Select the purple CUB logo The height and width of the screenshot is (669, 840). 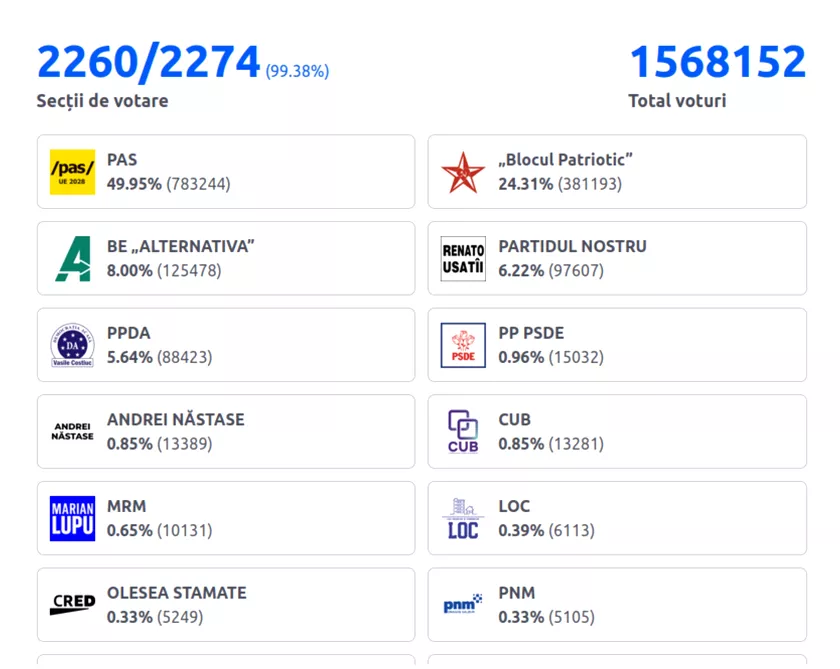point(463,432)
